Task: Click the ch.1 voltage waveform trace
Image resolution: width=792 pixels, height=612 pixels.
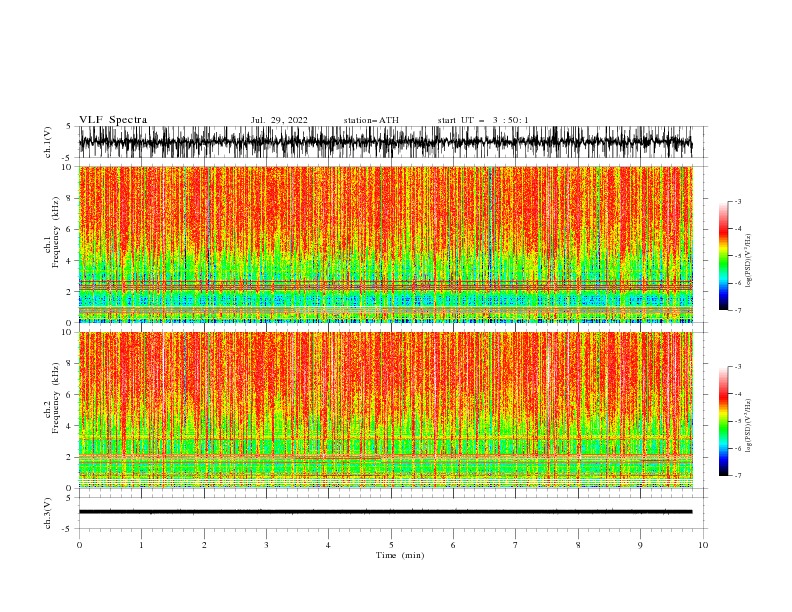Action: (385, 142)
